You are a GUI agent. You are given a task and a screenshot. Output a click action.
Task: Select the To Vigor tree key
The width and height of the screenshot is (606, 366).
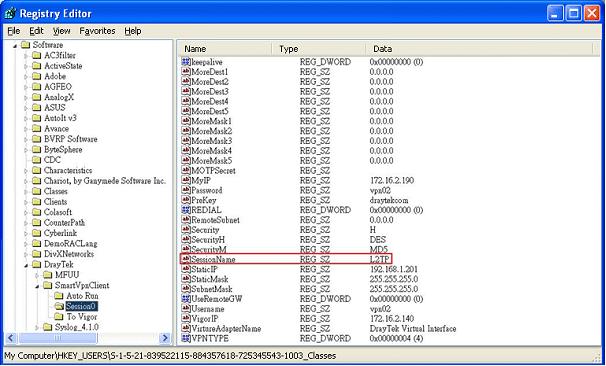[82, 317]
